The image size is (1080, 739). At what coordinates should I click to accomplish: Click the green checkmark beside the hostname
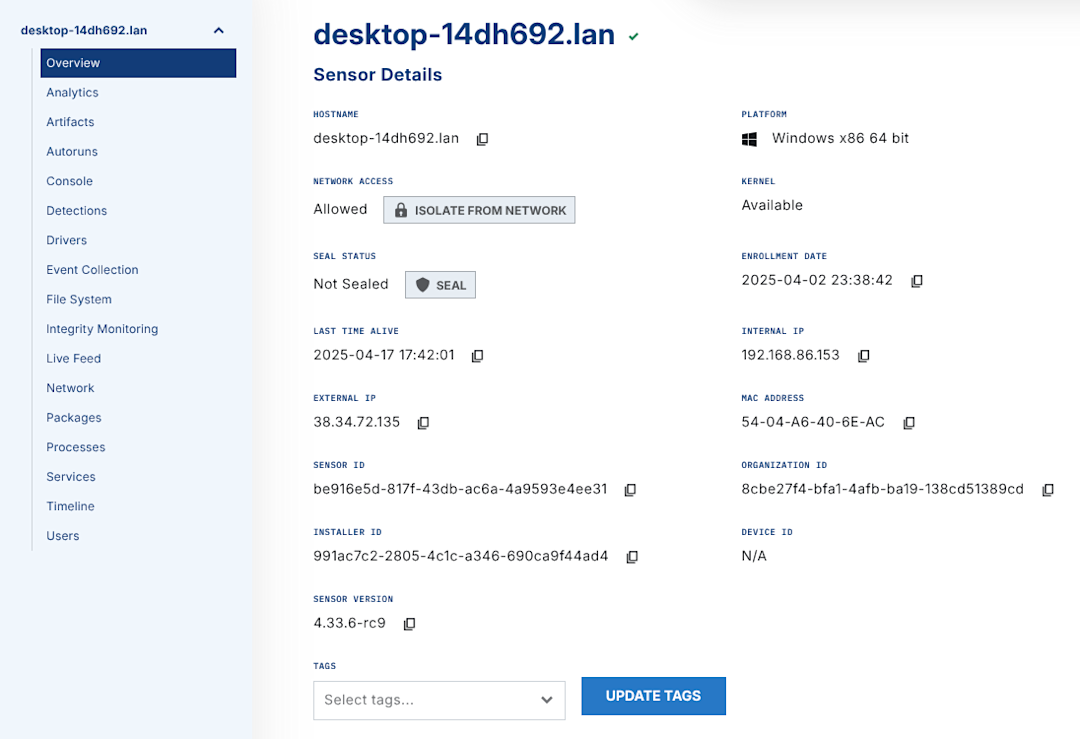click(633, 35)
